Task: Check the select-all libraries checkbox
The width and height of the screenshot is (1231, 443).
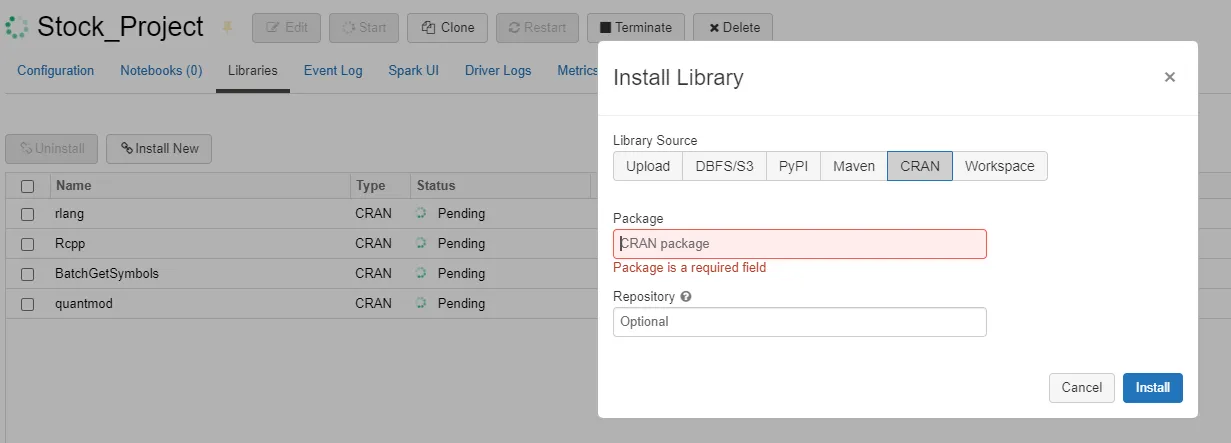Action: pos(28,186)
